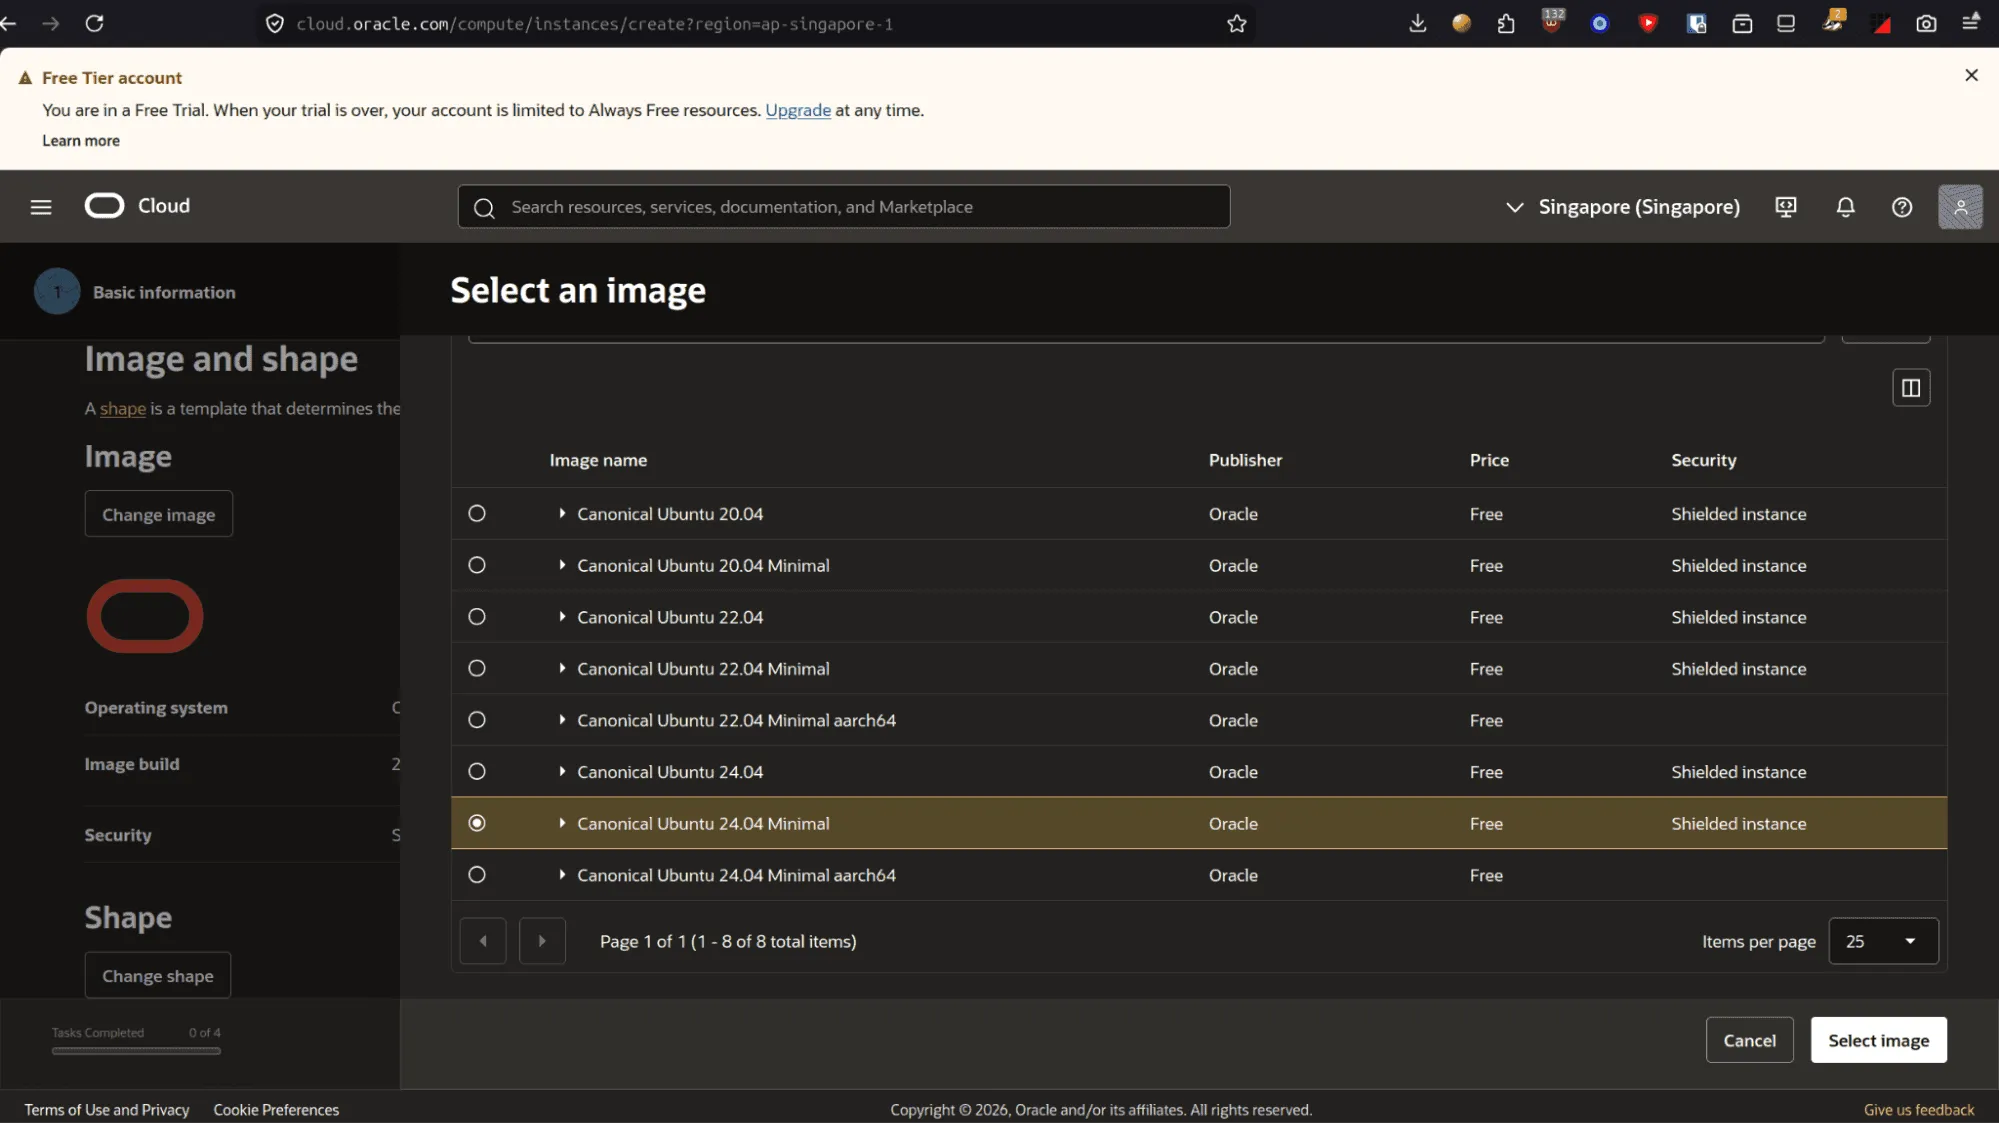Click the page count text 'Page 1 of 1'

tap(643, 941)
